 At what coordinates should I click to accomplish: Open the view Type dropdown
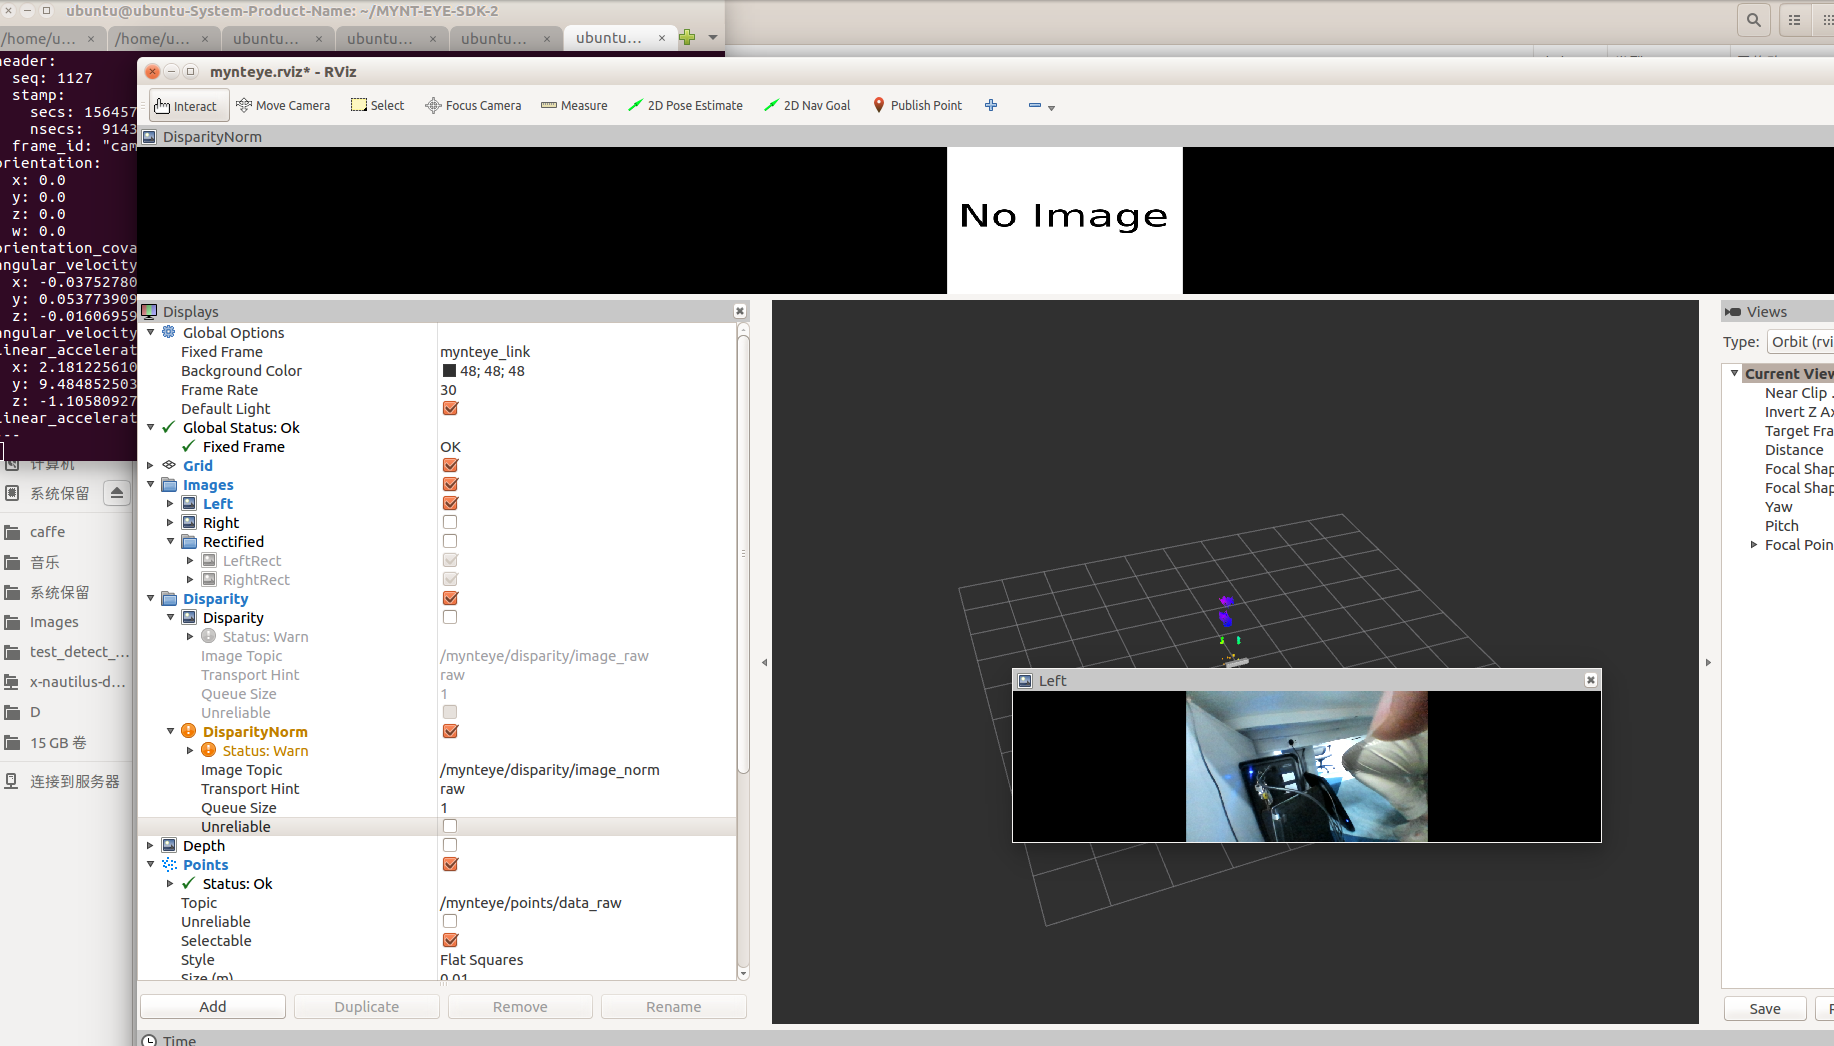pyautogui.click(x=1800, y=342)
